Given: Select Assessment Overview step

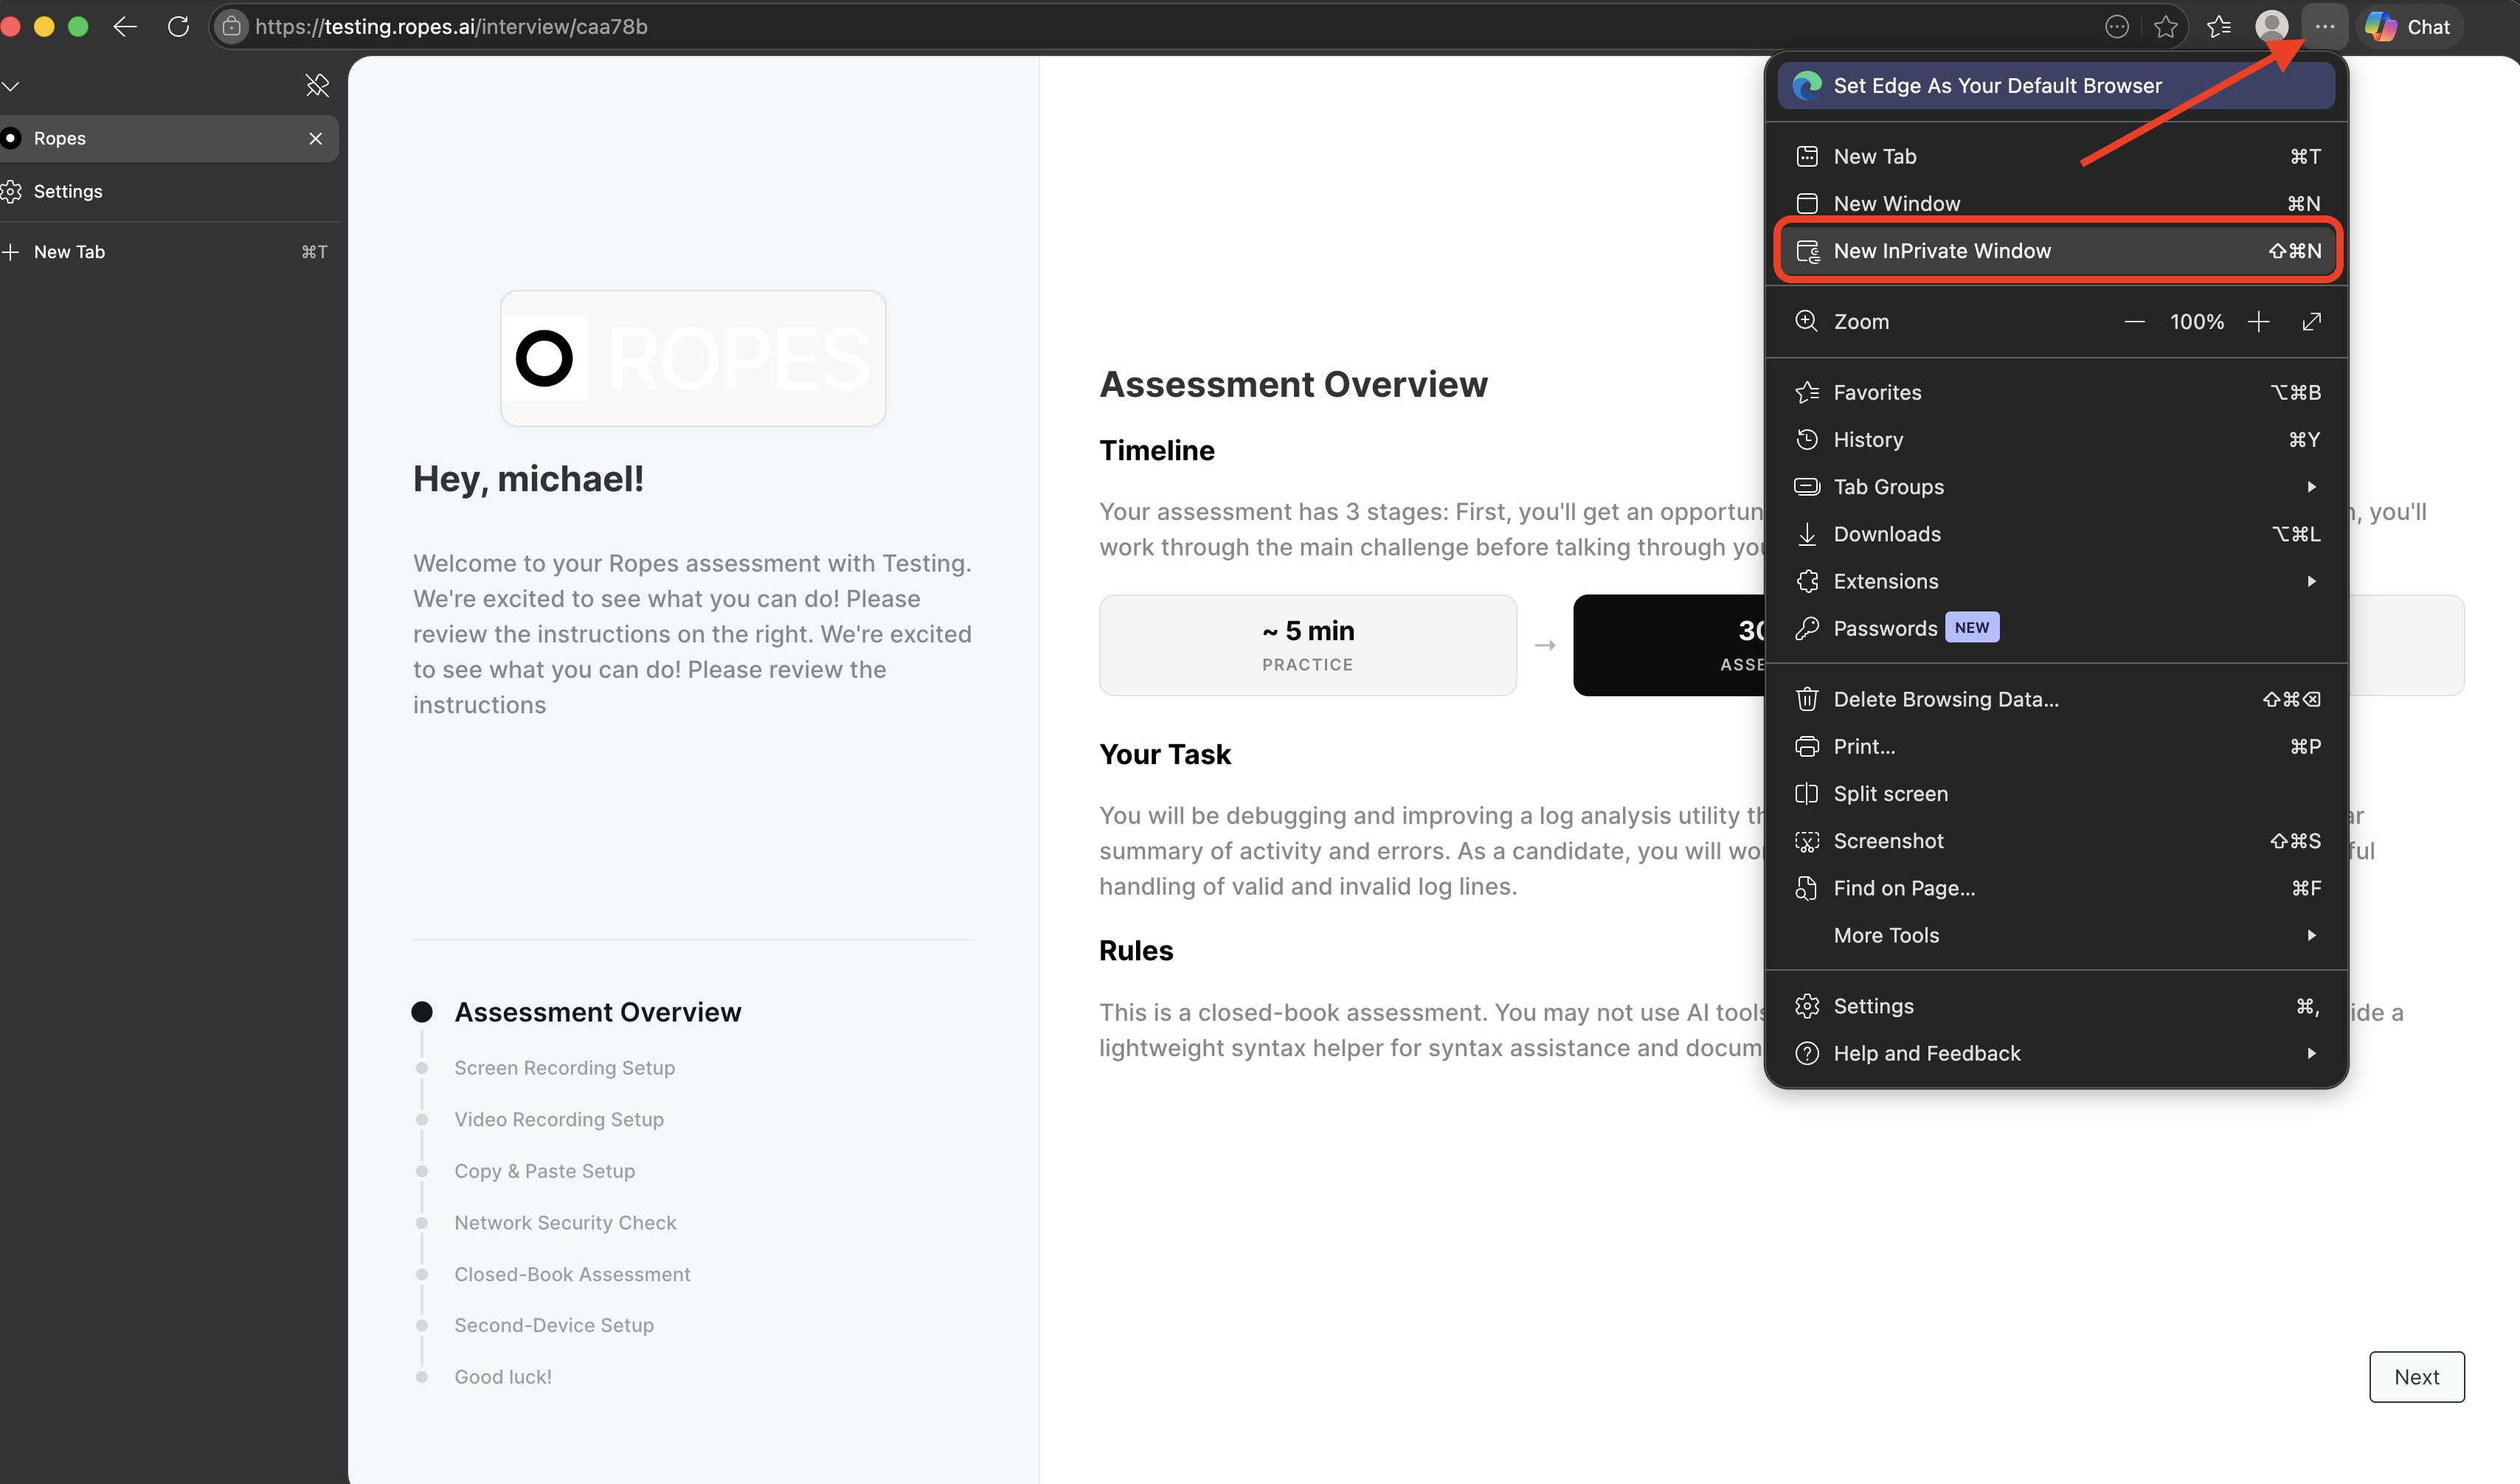Looking at the screenshot, I should pos(597,1012).
